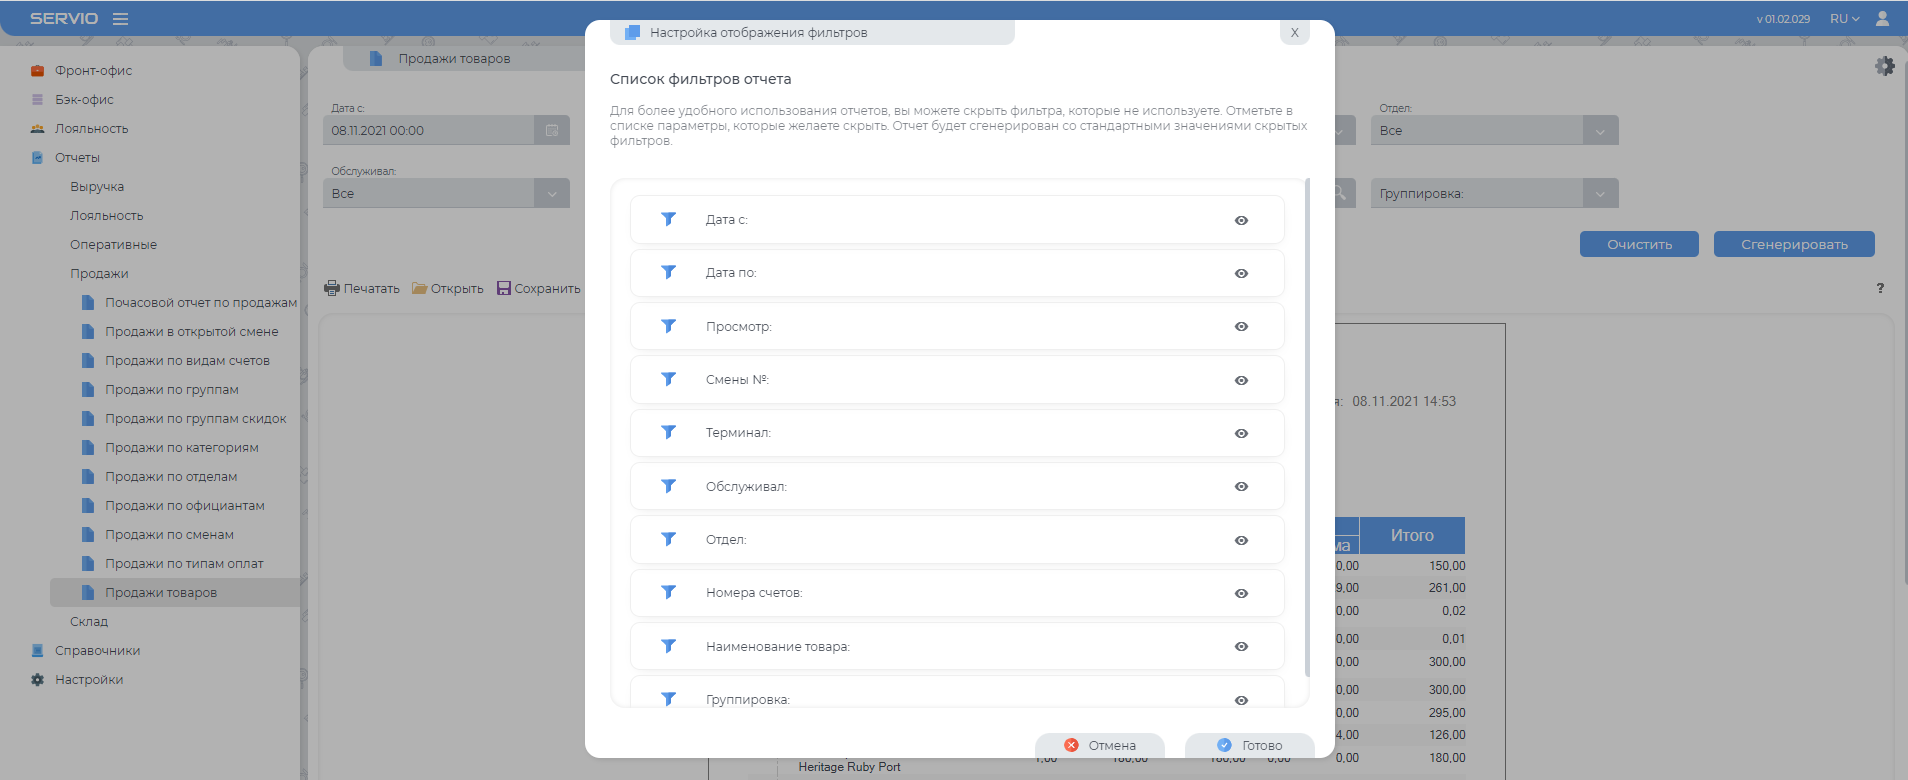Click the Отмена button
The image size is (1908, 780).
(1100, 746)
